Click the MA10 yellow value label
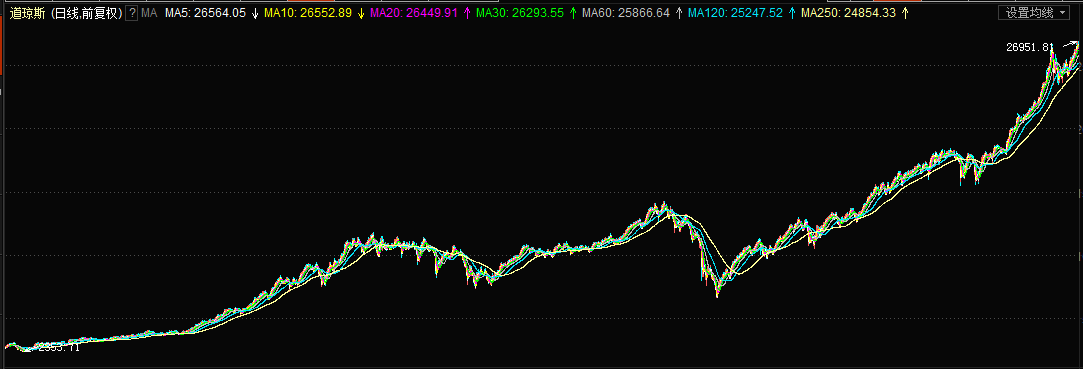 309,12
